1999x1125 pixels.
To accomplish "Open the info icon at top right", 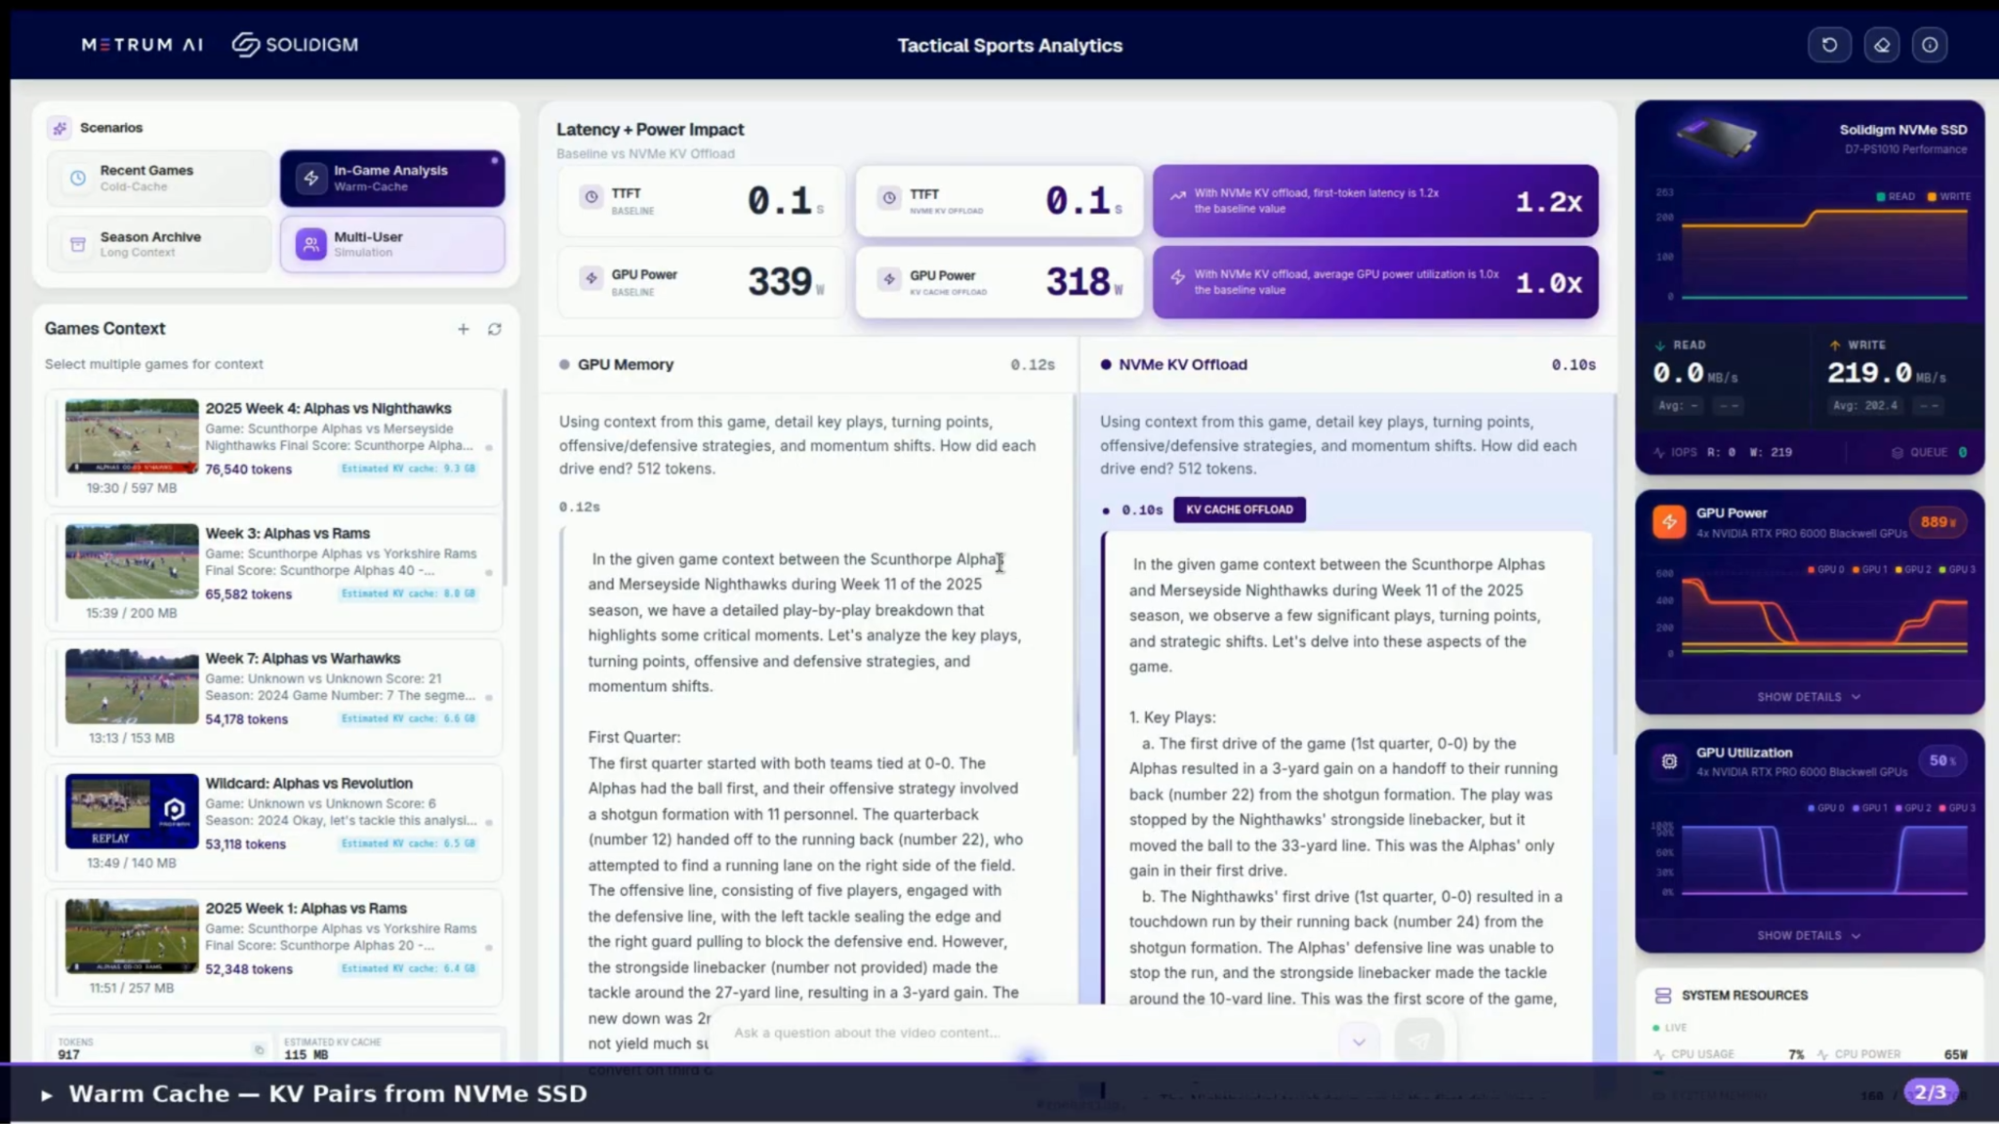I will coord(1930,44).
